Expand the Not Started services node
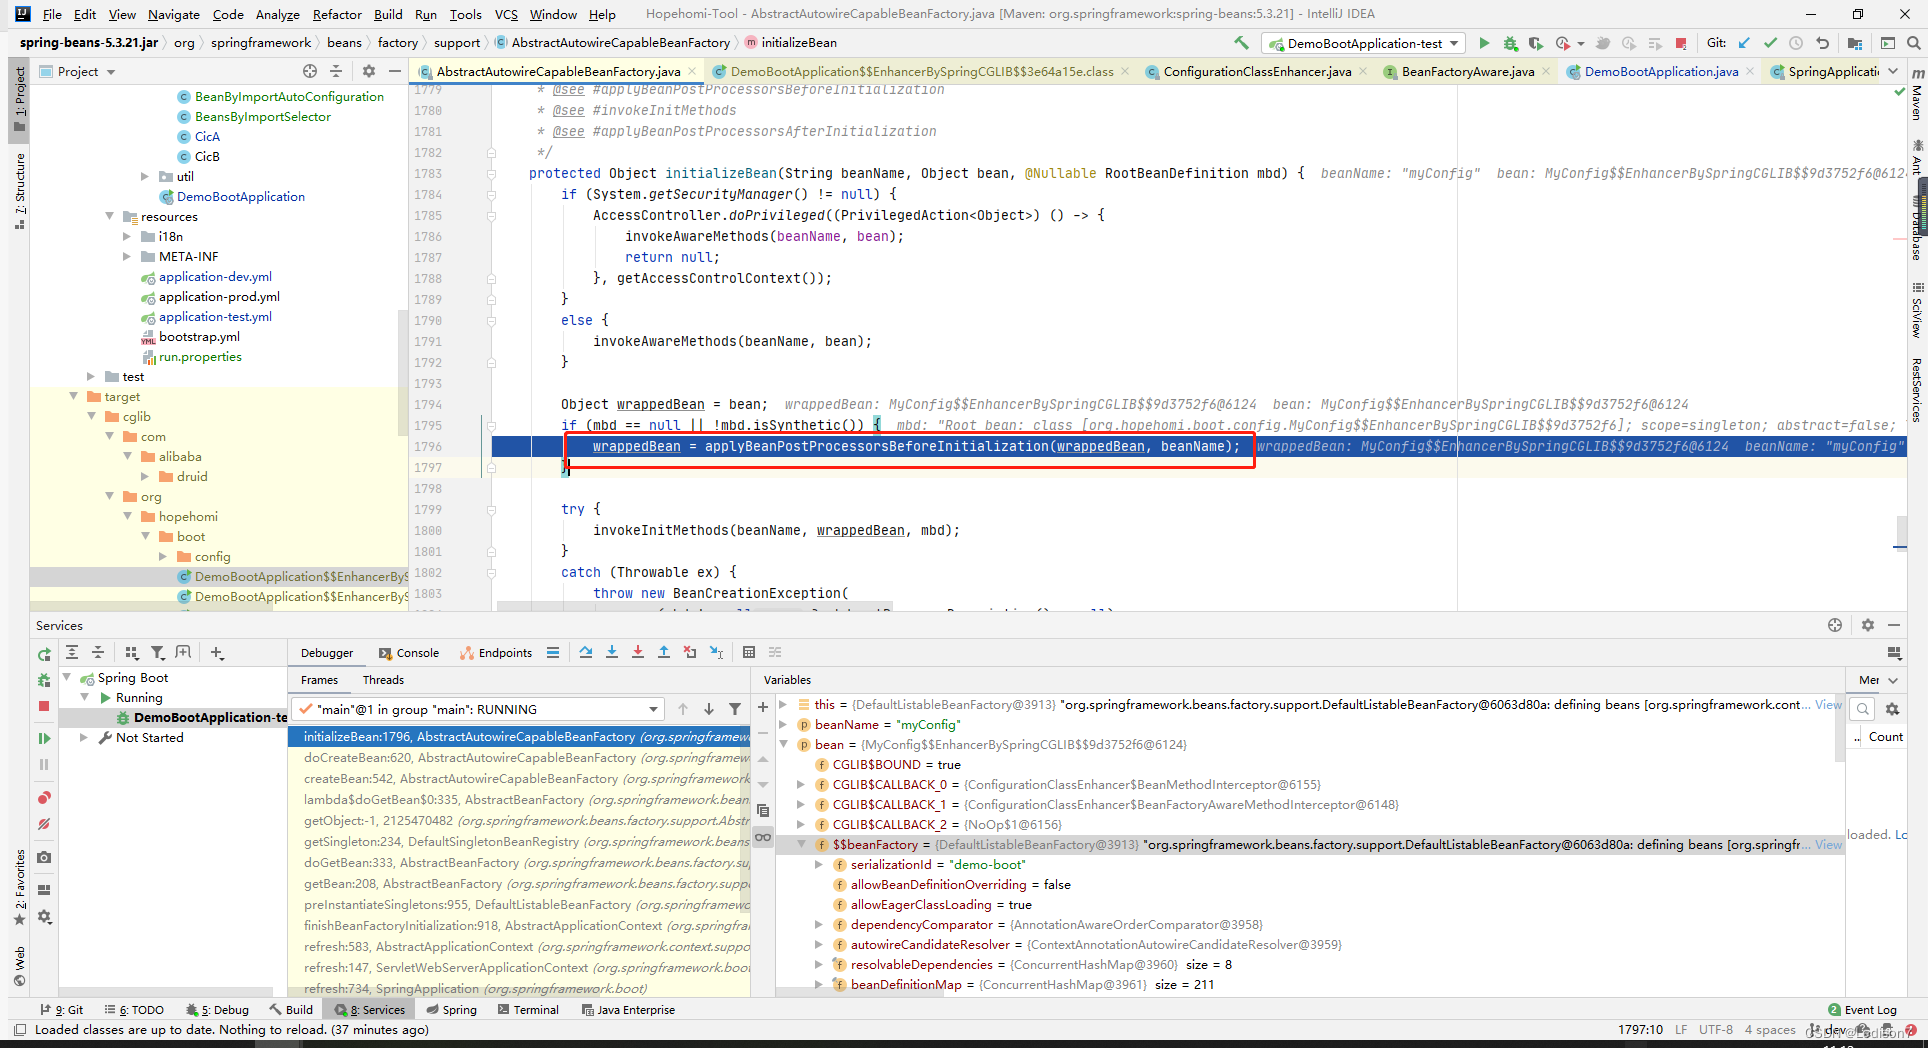The height and width of the screenshot is (1048, 1928). (x=84, y=737)
